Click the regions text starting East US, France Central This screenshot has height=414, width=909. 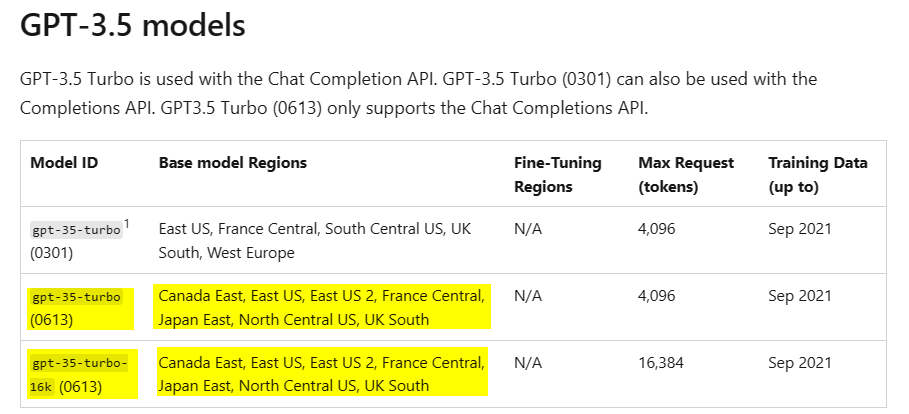coord(315,241)
